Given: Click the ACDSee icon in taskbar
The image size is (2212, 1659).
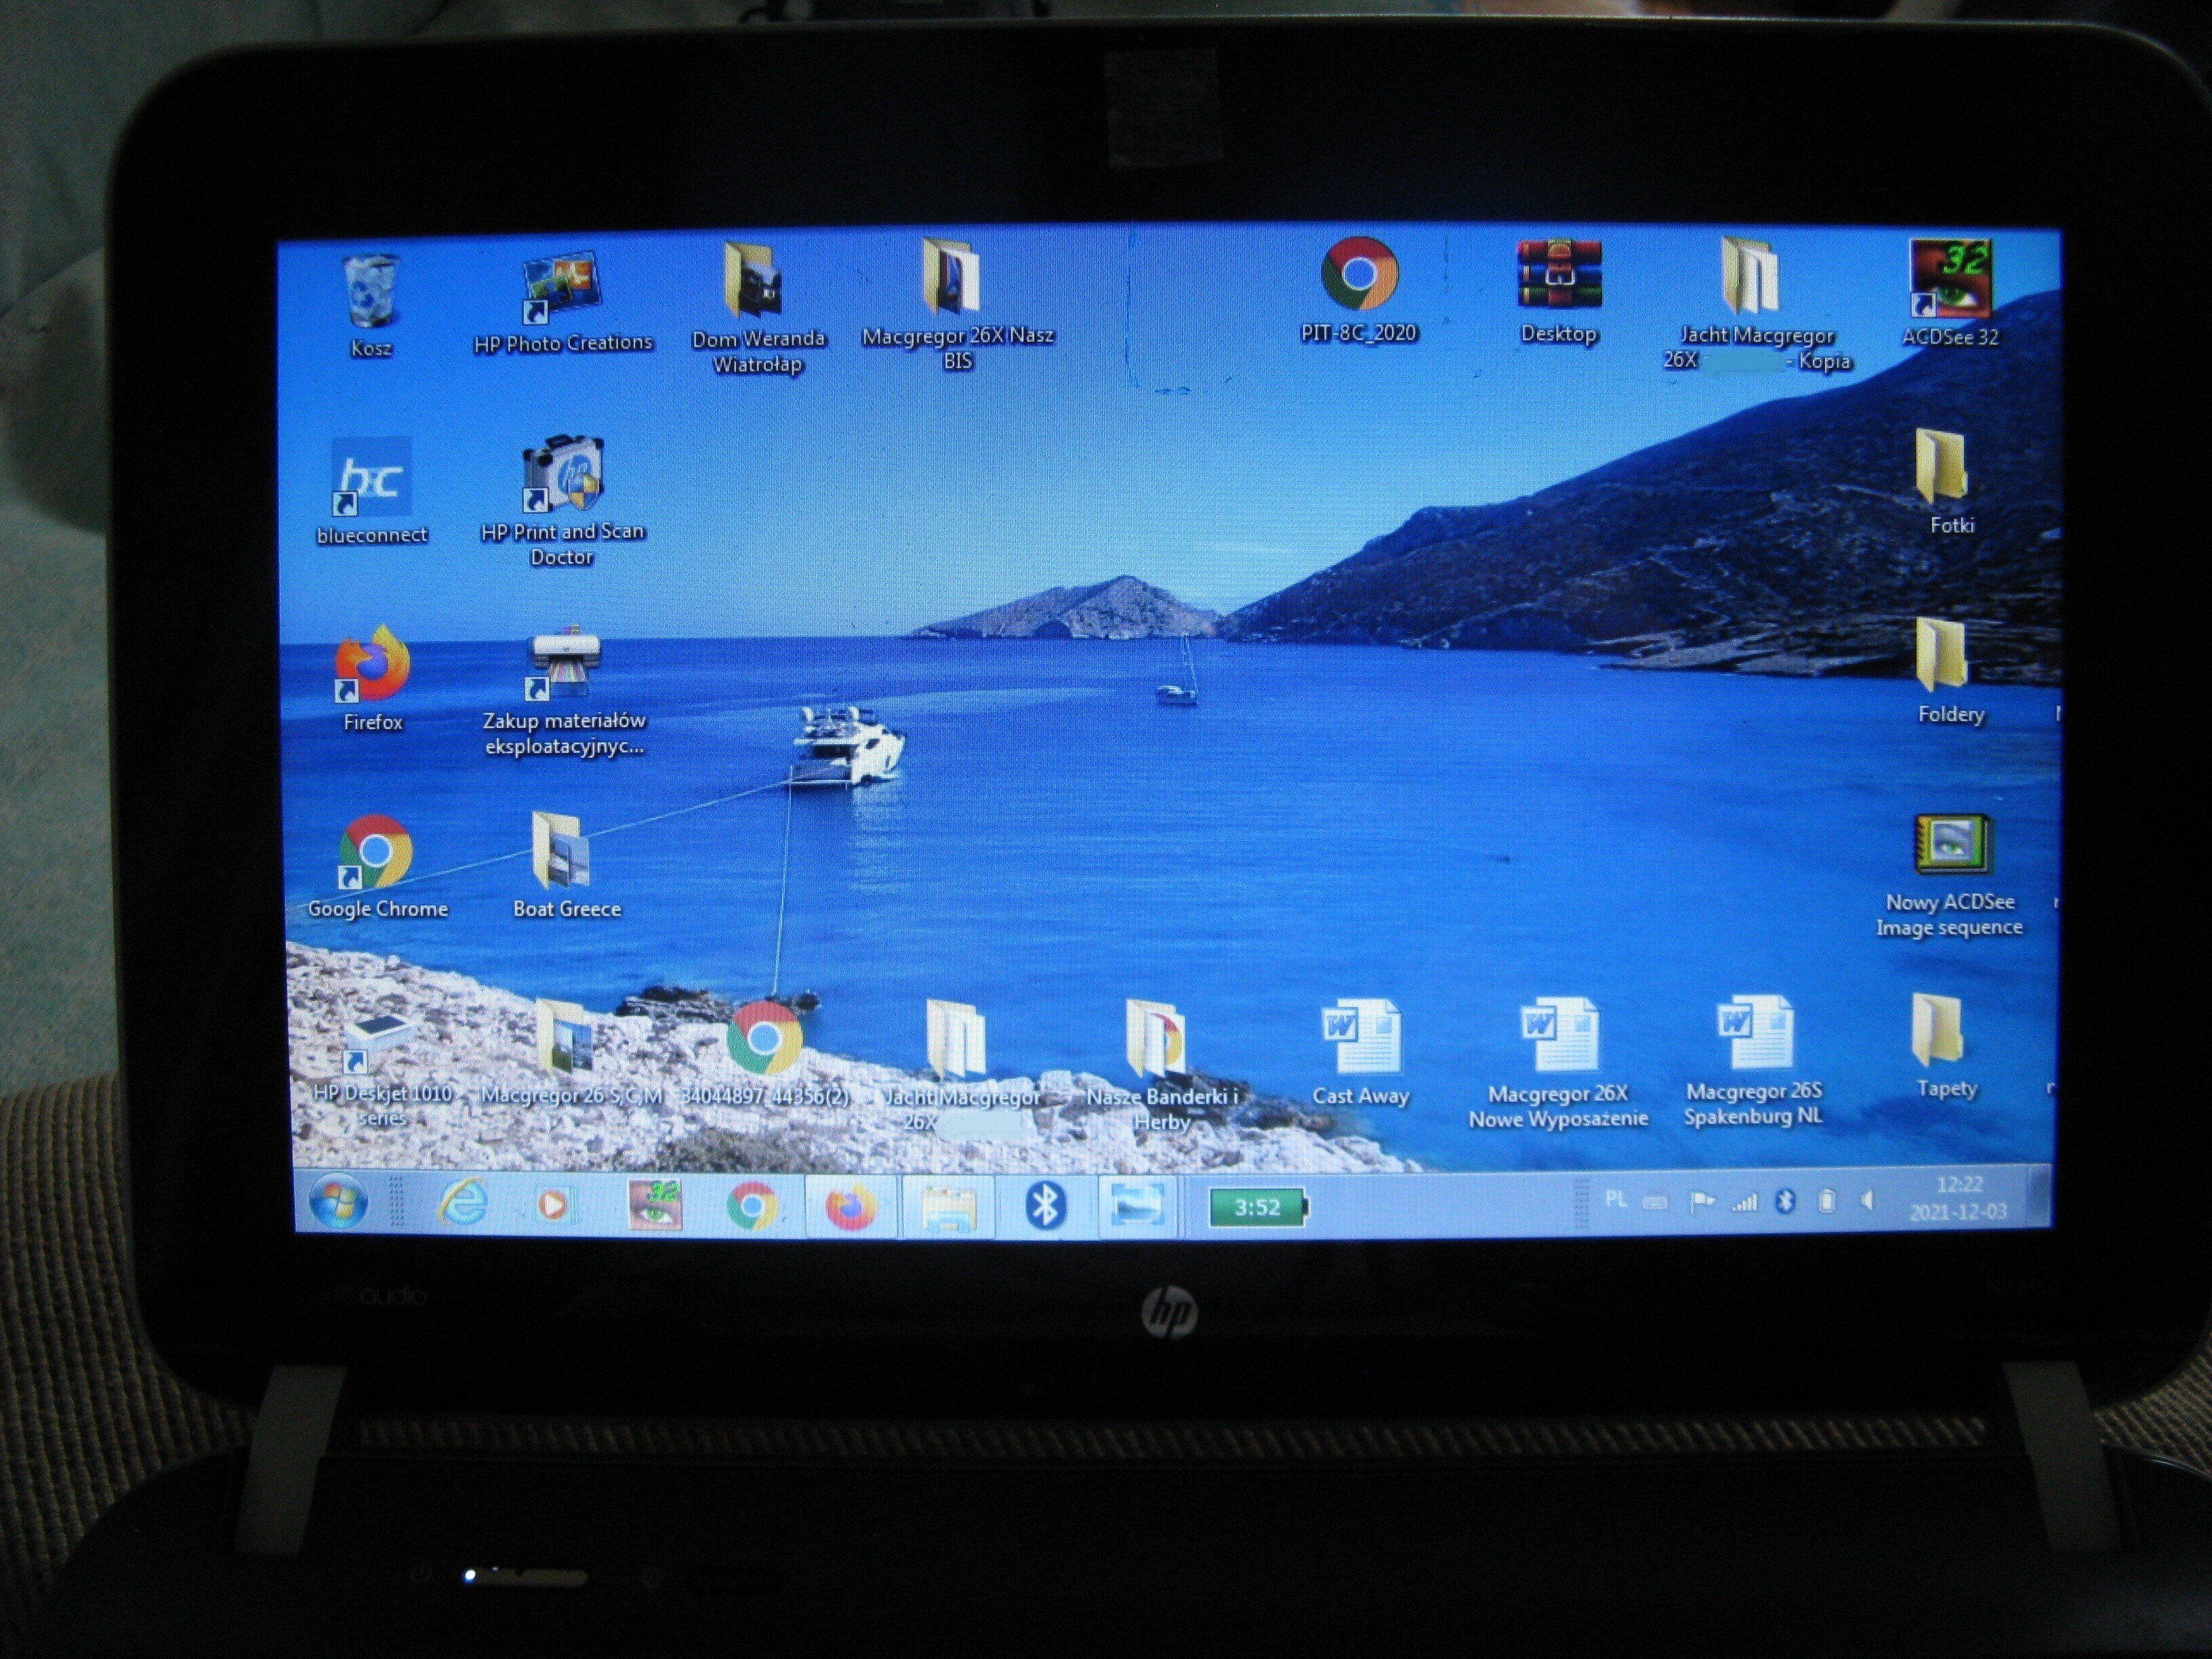Looking at the screenshot, I should point(655,1204).
